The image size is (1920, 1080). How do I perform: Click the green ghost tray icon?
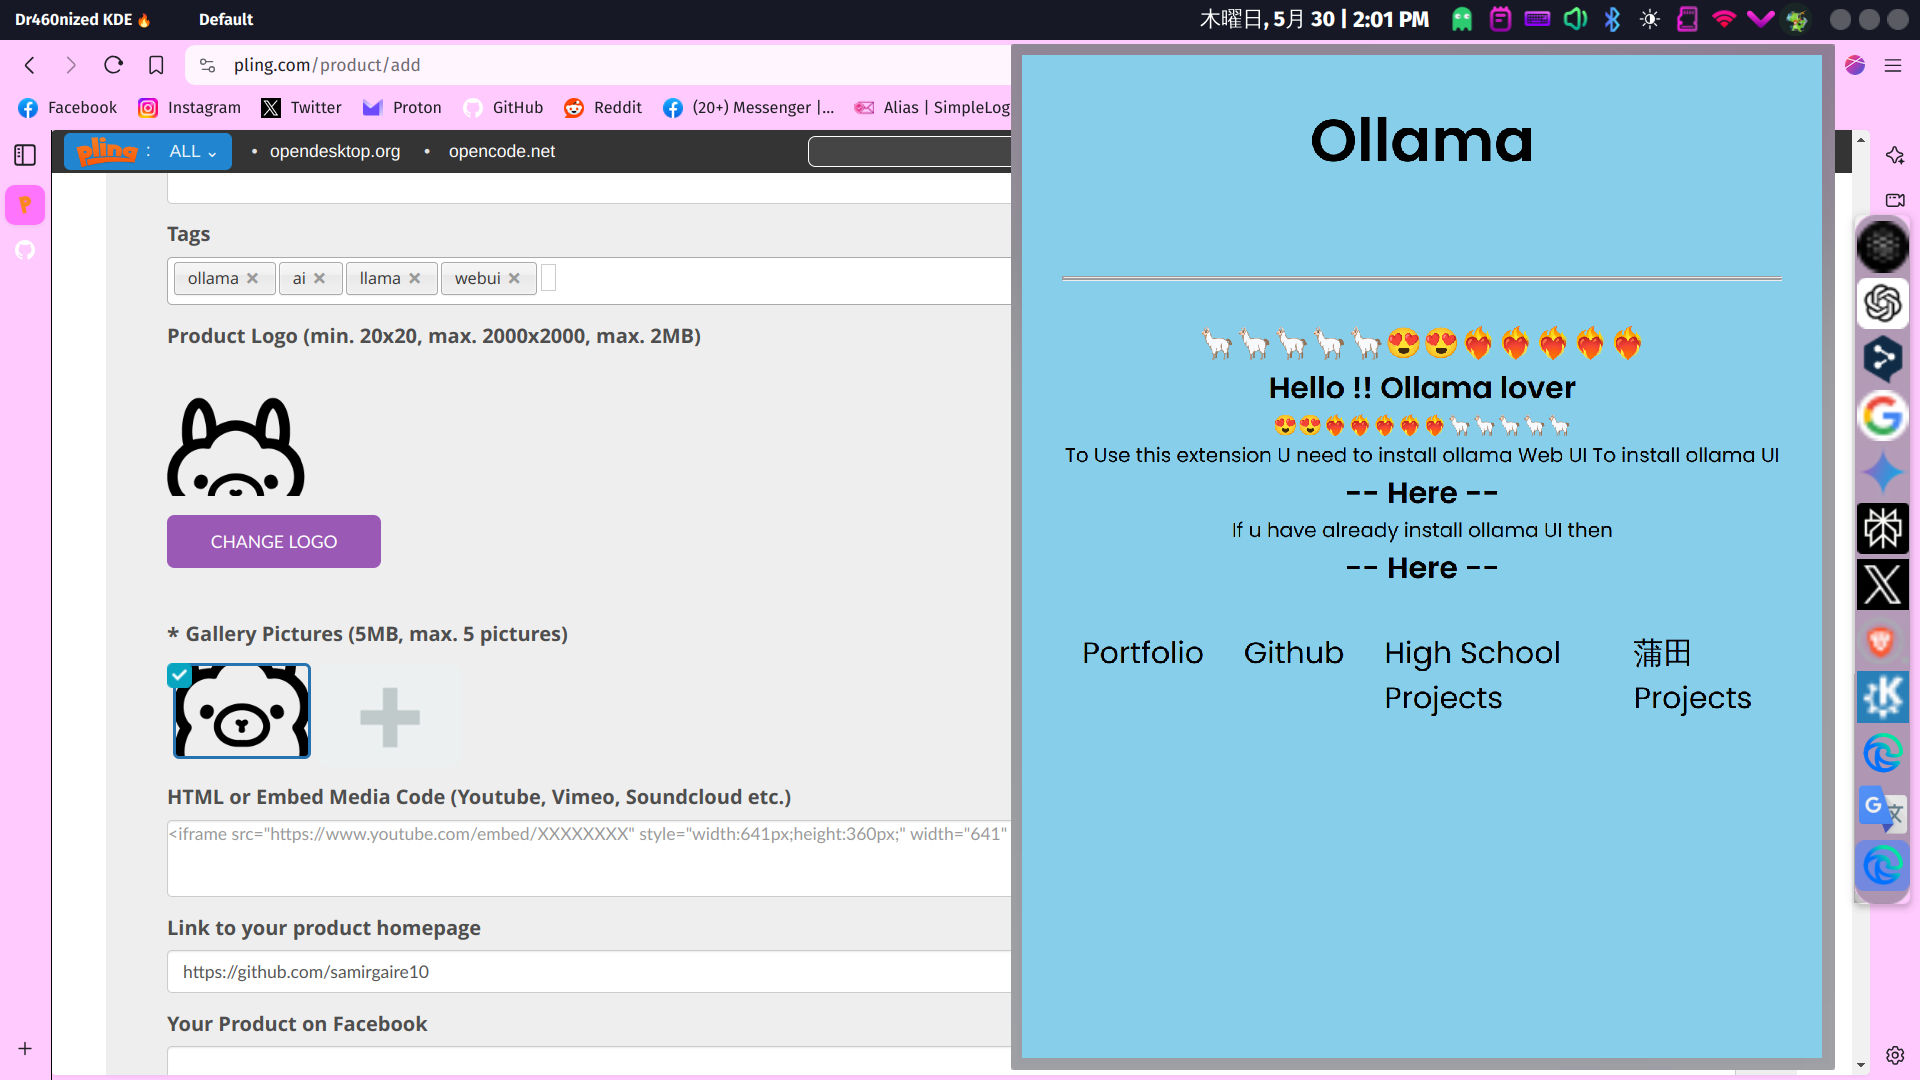click(x=1462, y=19)
